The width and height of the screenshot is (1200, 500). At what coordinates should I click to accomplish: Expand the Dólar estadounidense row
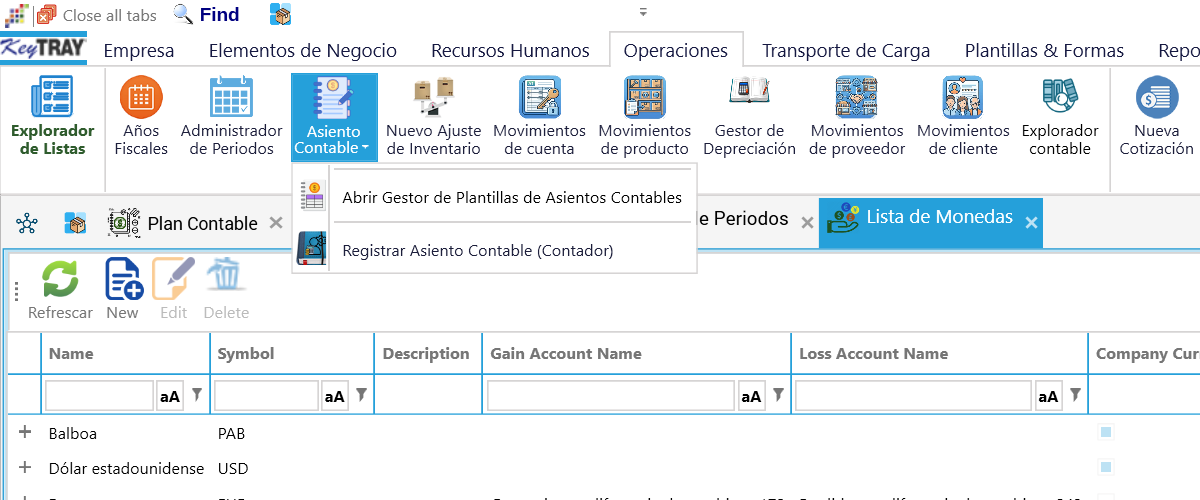25,468
